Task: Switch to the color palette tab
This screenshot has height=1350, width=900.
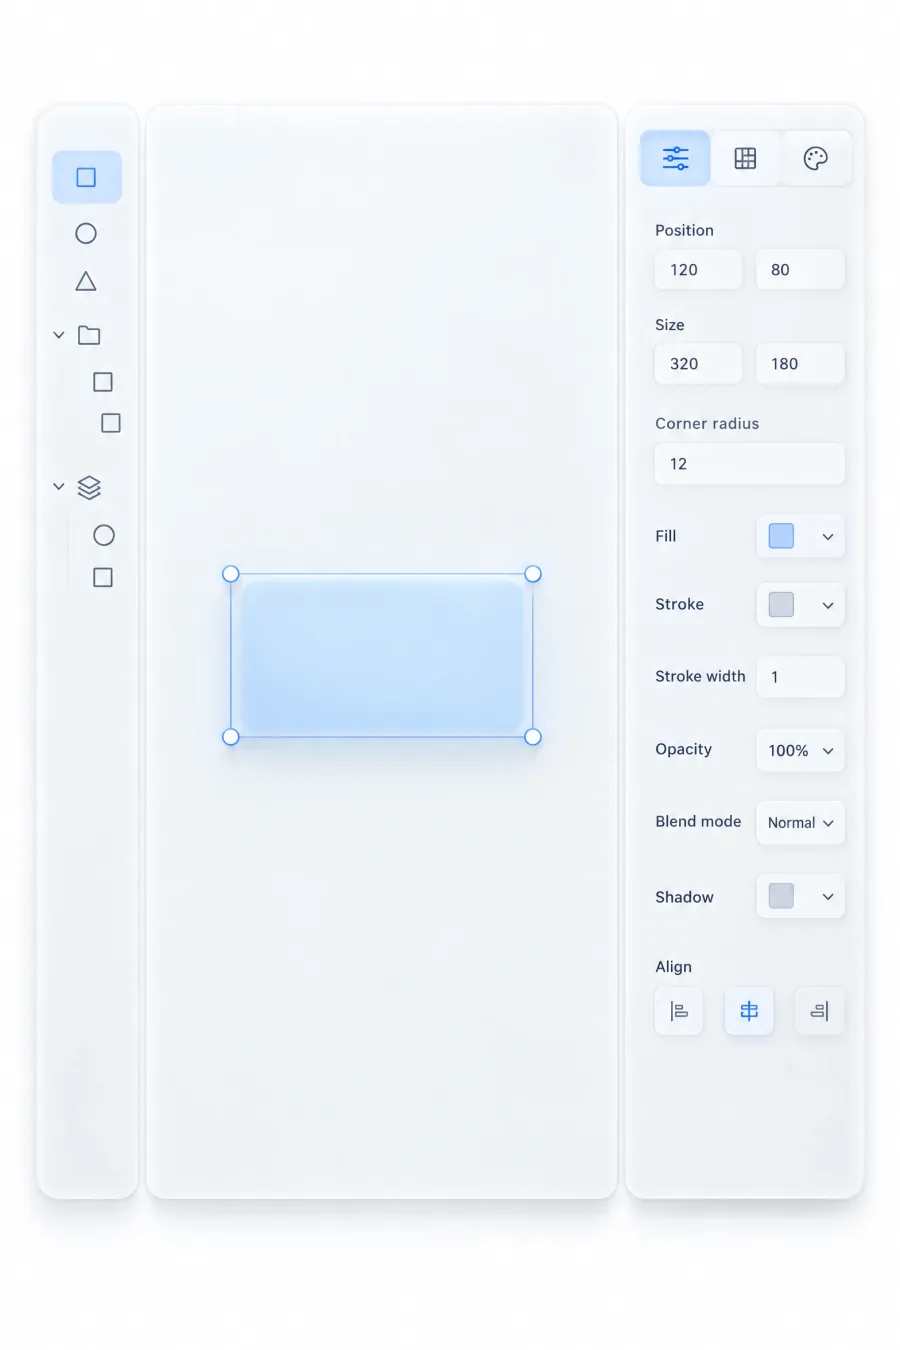Action: pos(816,158)
